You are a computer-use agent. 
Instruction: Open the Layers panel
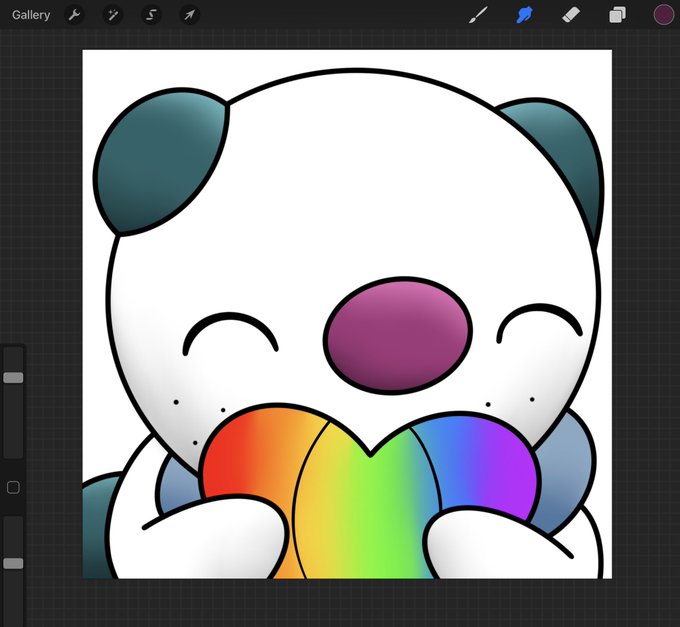pos(617,15)
